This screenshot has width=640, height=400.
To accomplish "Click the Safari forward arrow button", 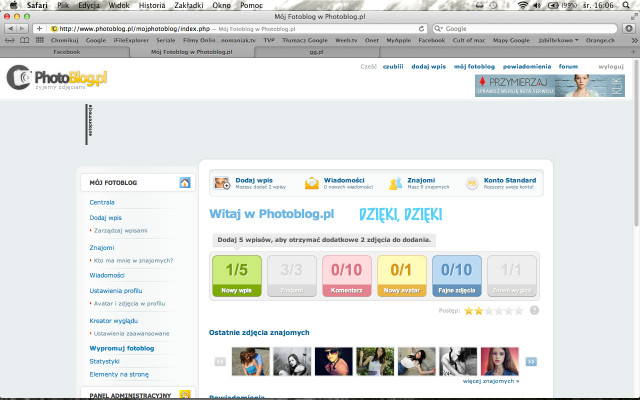I will point(22,29).
